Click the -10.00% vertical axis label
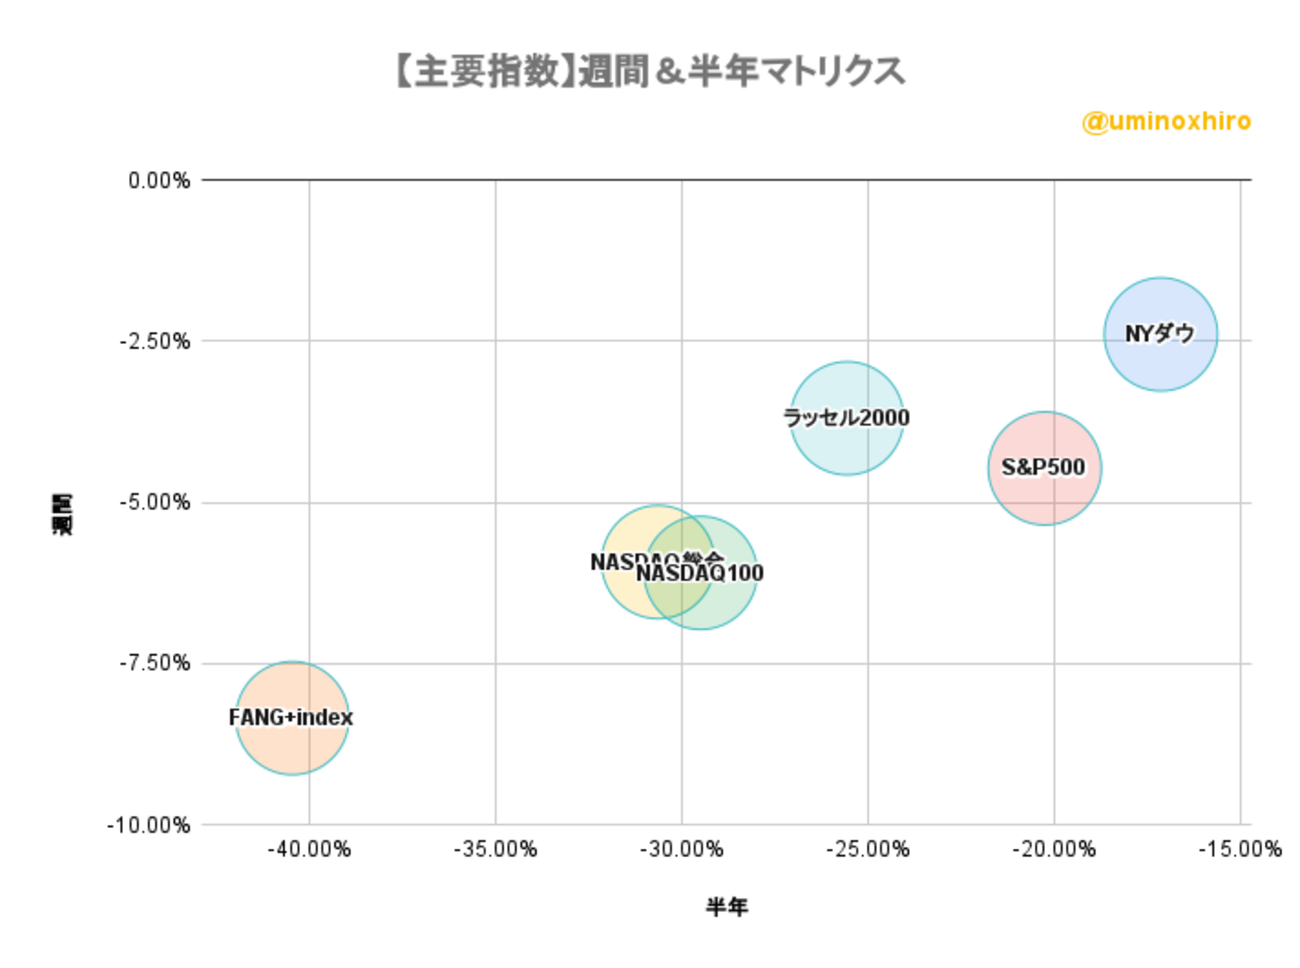This screenshot has height=968, width=1300. pos(149,826)
